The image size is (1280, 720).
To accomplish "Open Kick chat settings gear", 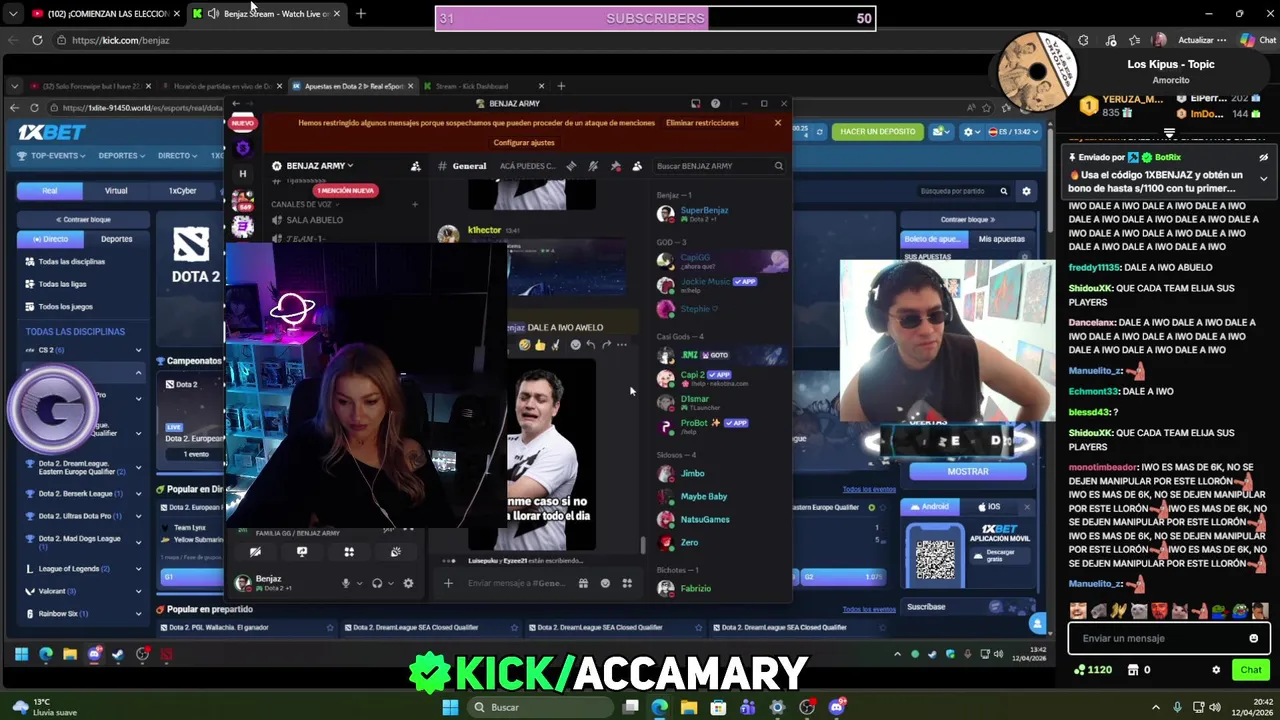I will (1216, 670).
